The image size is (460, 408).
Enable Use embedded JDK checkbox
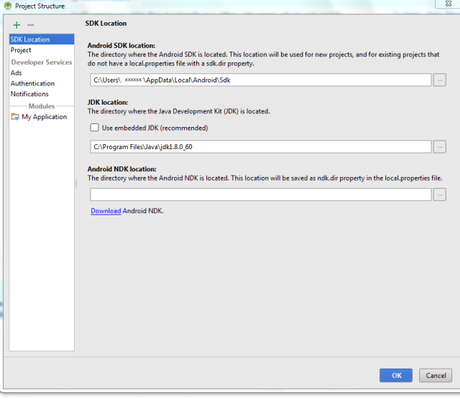(95, 127)
